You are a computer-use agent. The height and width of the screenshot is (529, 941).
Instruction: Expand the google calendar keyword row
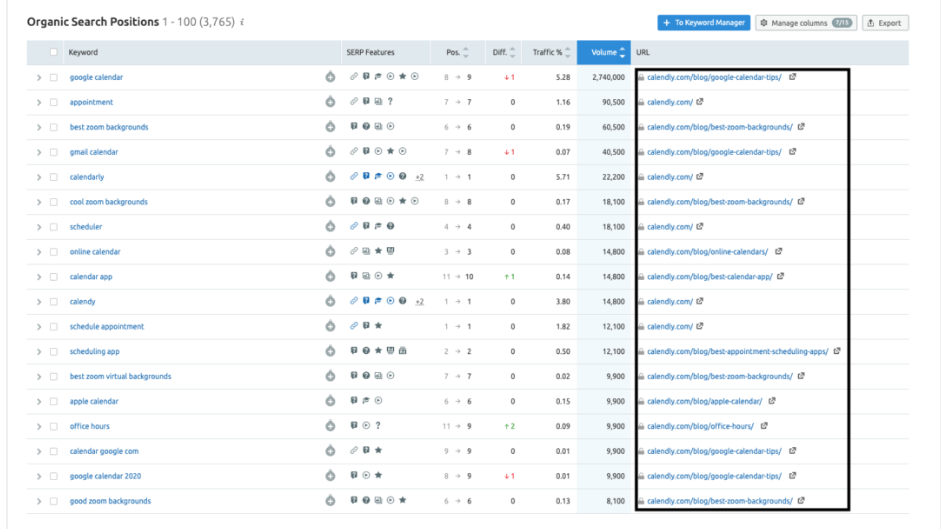pos(39,77)
